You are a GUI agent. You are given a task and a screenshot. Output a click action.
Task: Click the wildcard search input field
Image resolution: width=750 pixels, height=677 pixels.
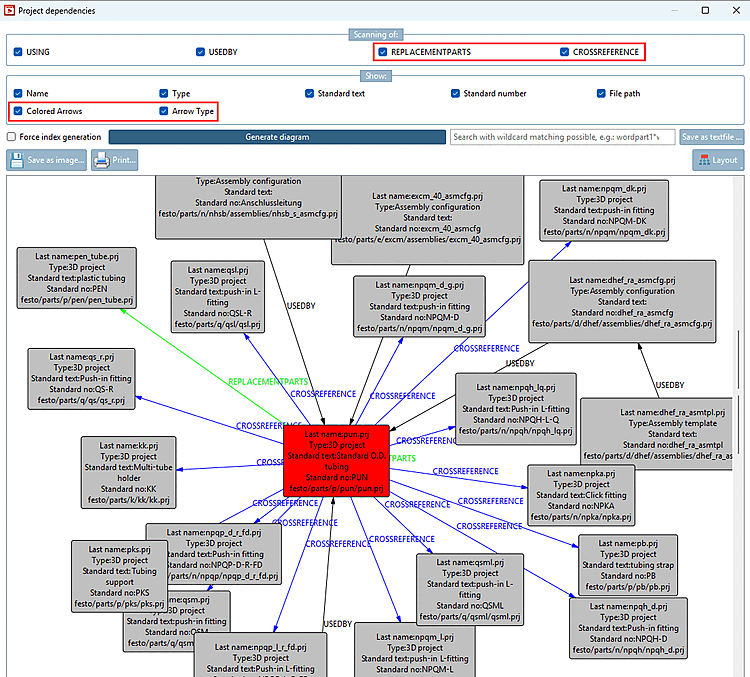[562, 137]
